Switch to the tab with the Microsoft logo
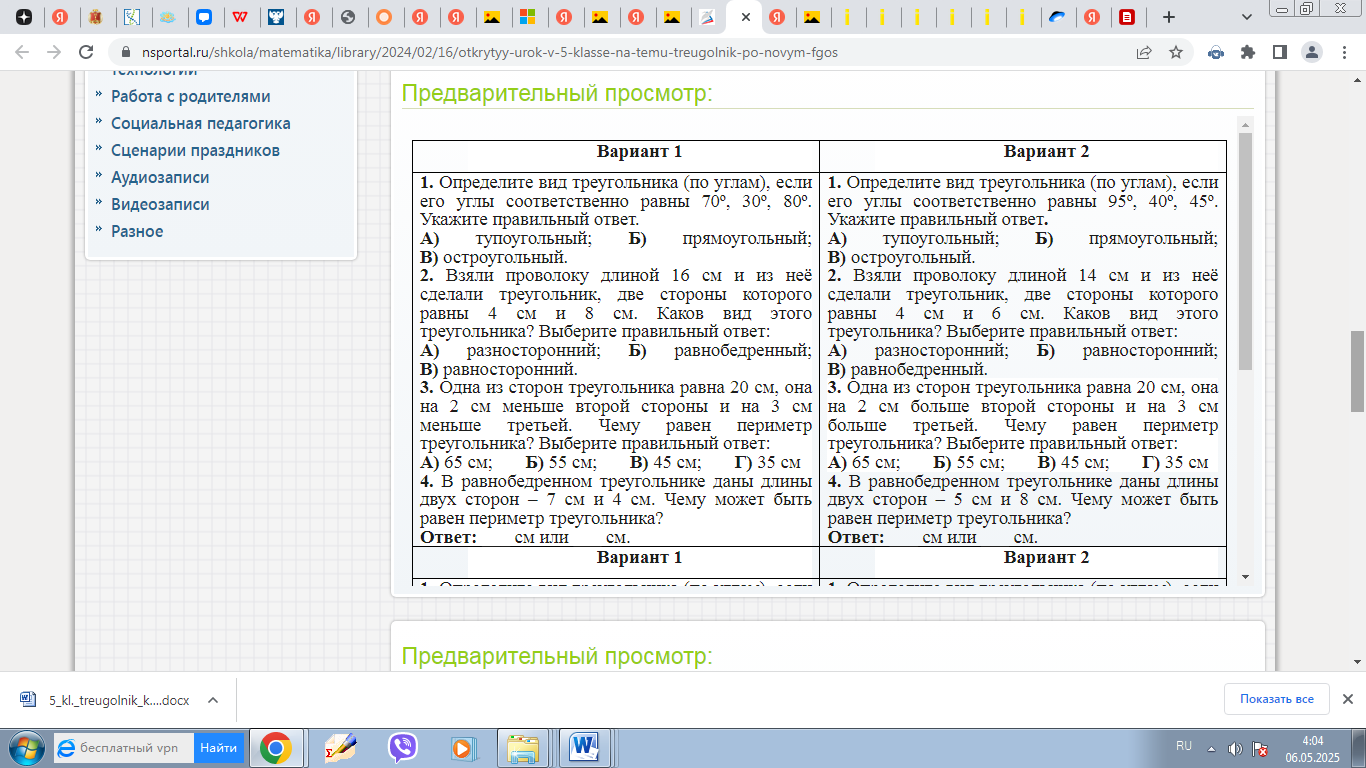This screenshot has width=1366, height=768. point(527,17)
